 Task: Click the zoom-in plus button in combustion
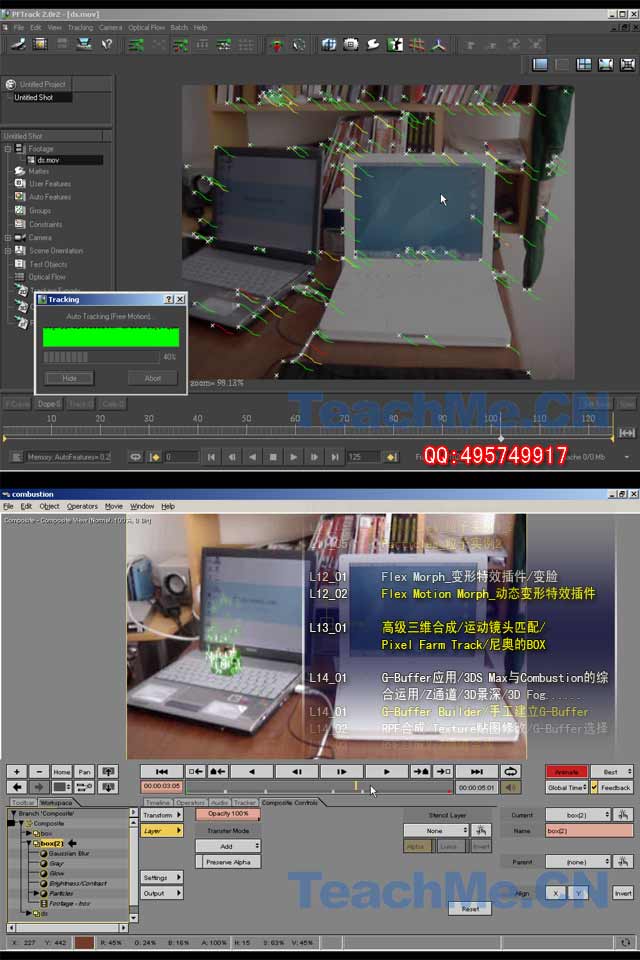point(17,771)
